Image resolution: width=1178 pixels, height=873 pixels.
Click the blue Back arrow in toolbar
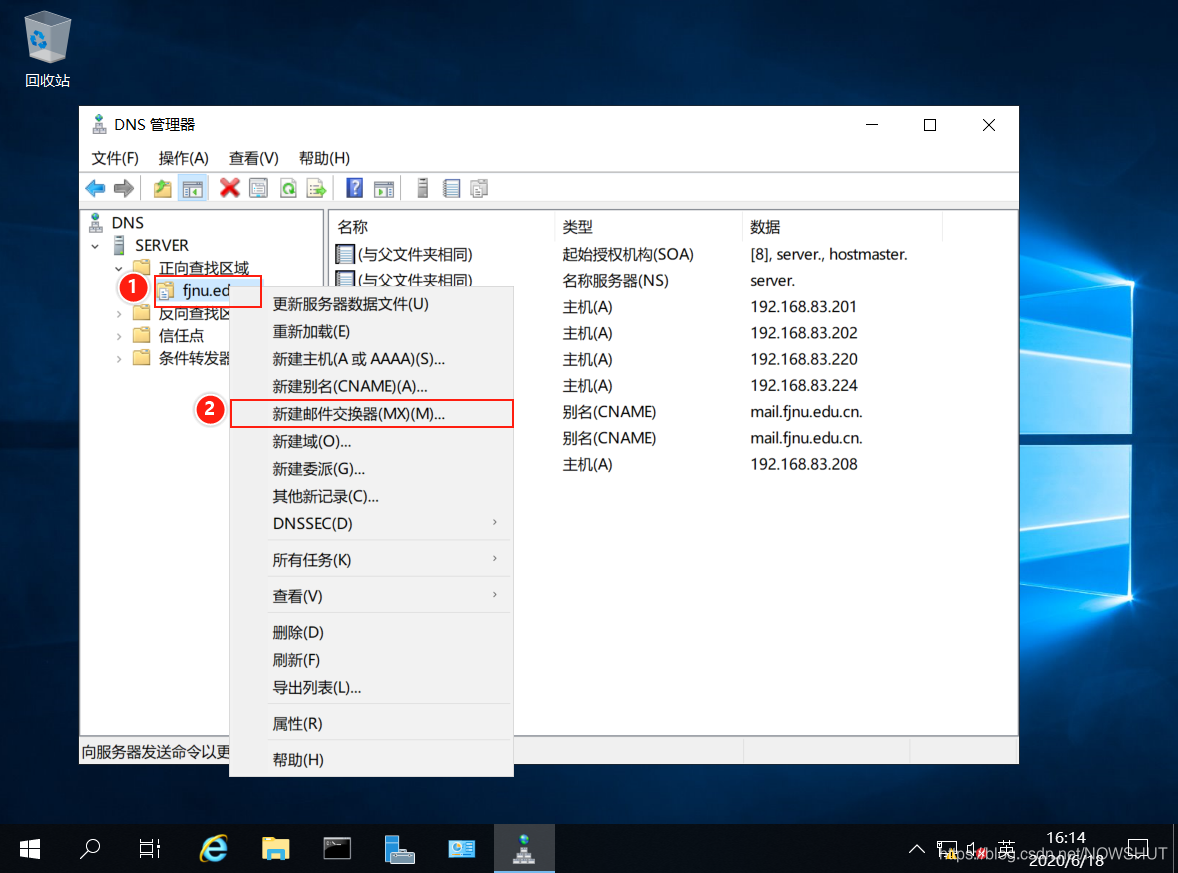(x=95, y=188)
